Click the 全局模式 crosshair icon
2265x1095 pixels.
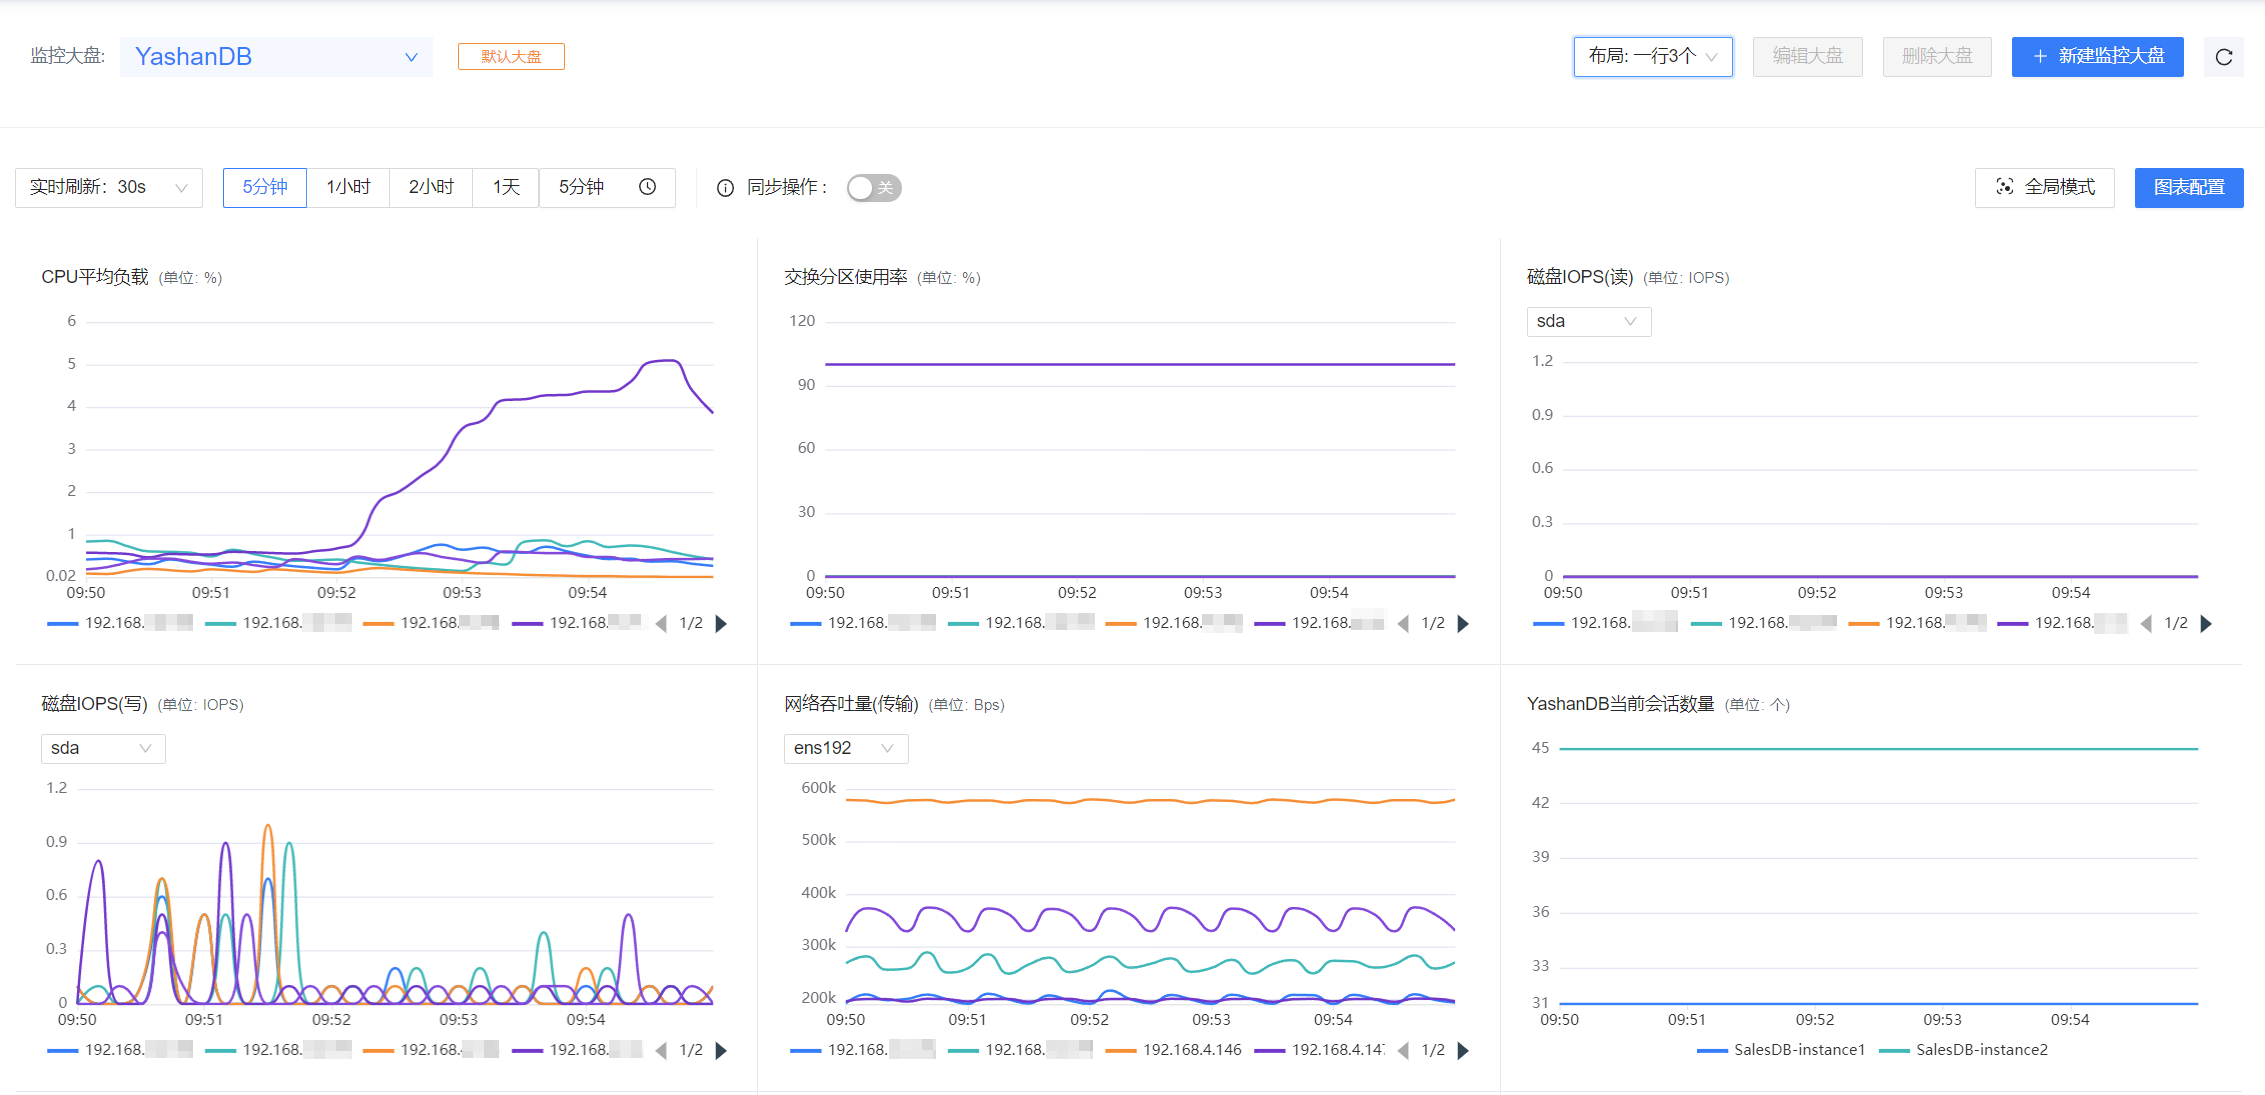pyautogui.click(x=2005, y=187)
